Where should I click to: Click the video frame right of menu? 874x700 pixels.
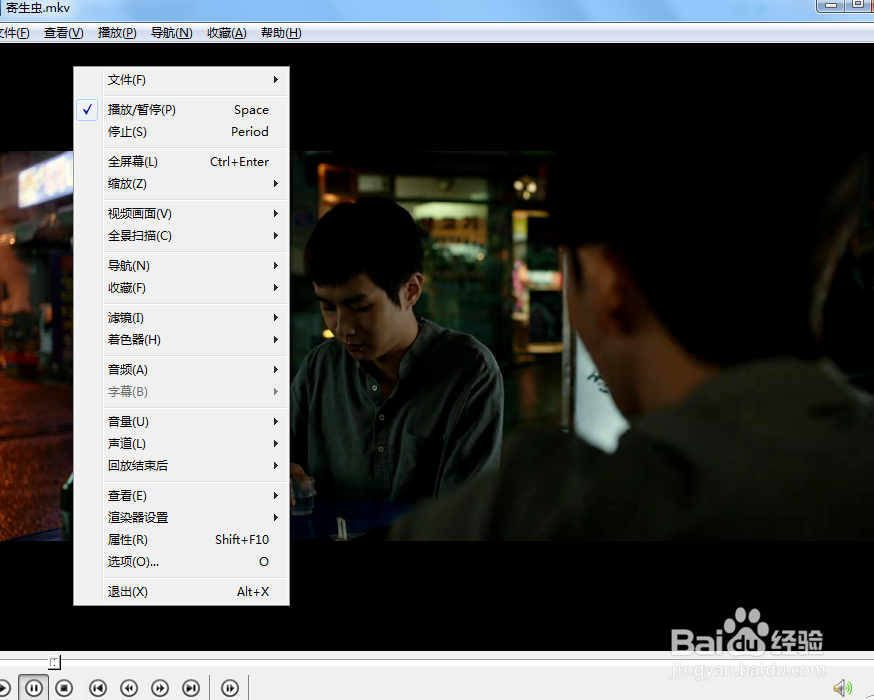[x=580, y=346]
